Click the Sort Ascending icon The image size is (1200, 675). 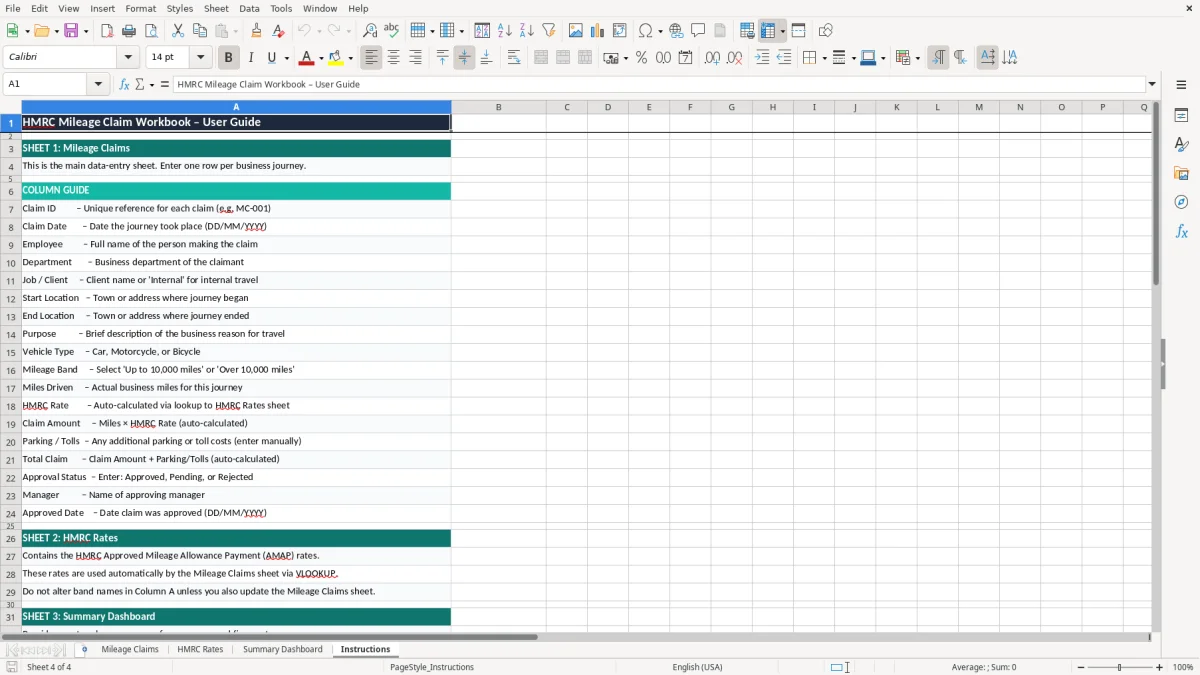click(505, 31)
